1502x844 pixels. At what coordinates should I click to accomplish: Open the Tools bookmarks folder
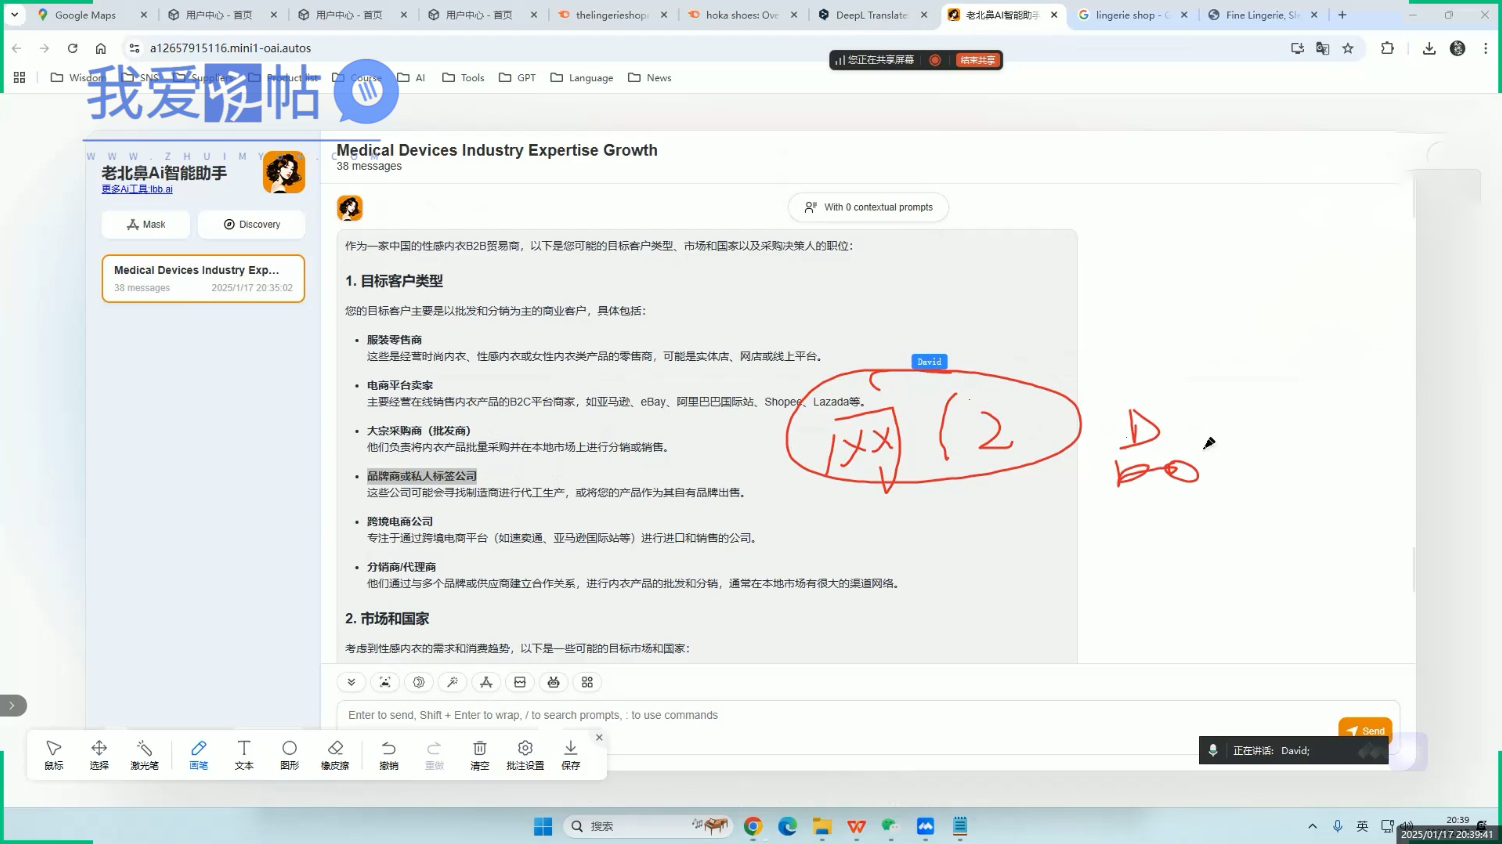463,77
